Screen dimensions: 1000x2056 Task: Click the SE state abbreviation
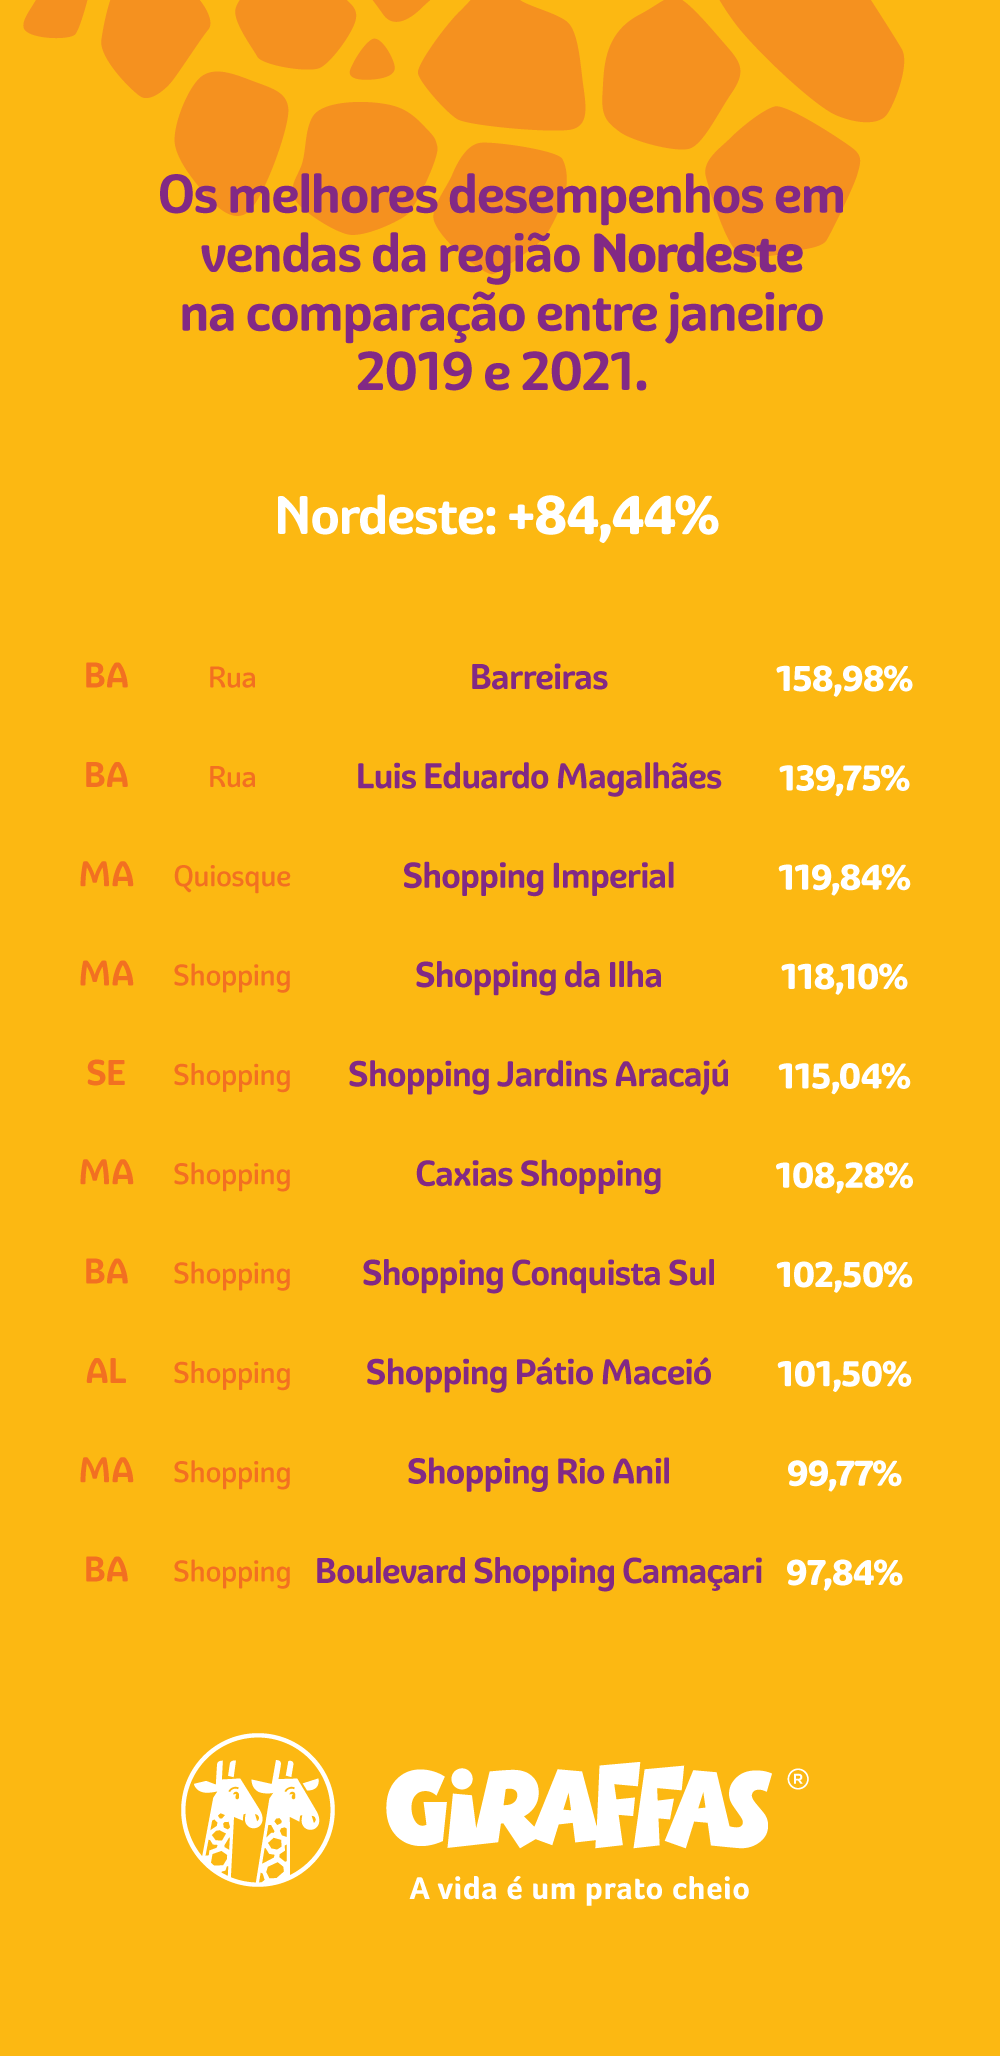pyautogui.click(x=106, y=1074)
